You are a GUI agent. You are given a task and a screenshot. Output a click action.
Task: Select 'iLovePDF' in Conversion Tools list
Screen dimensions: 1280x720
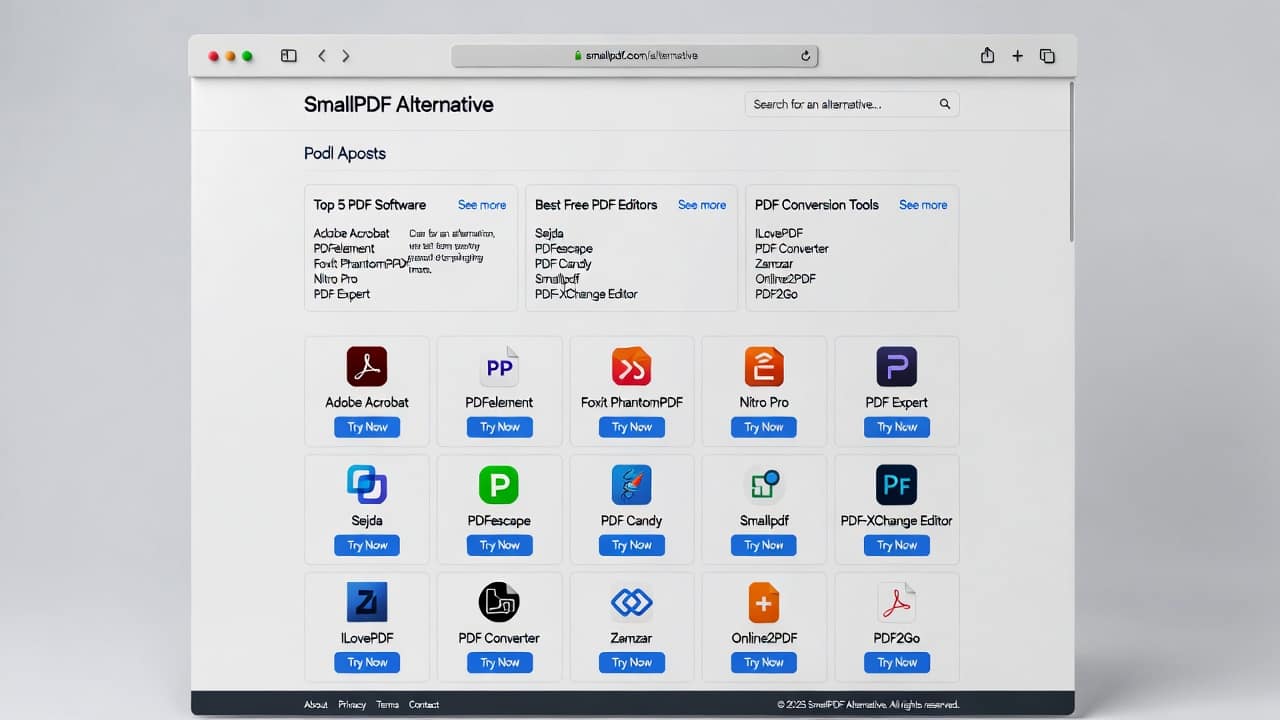pyautogui.click(x=779, y=234)
